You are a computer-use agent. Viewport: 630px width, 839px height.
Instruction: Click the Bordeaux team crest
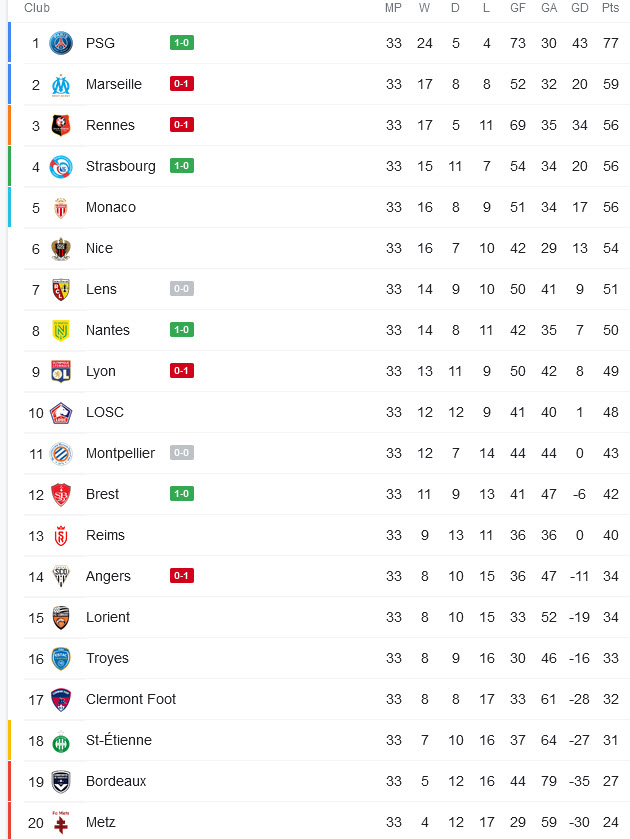61,781
